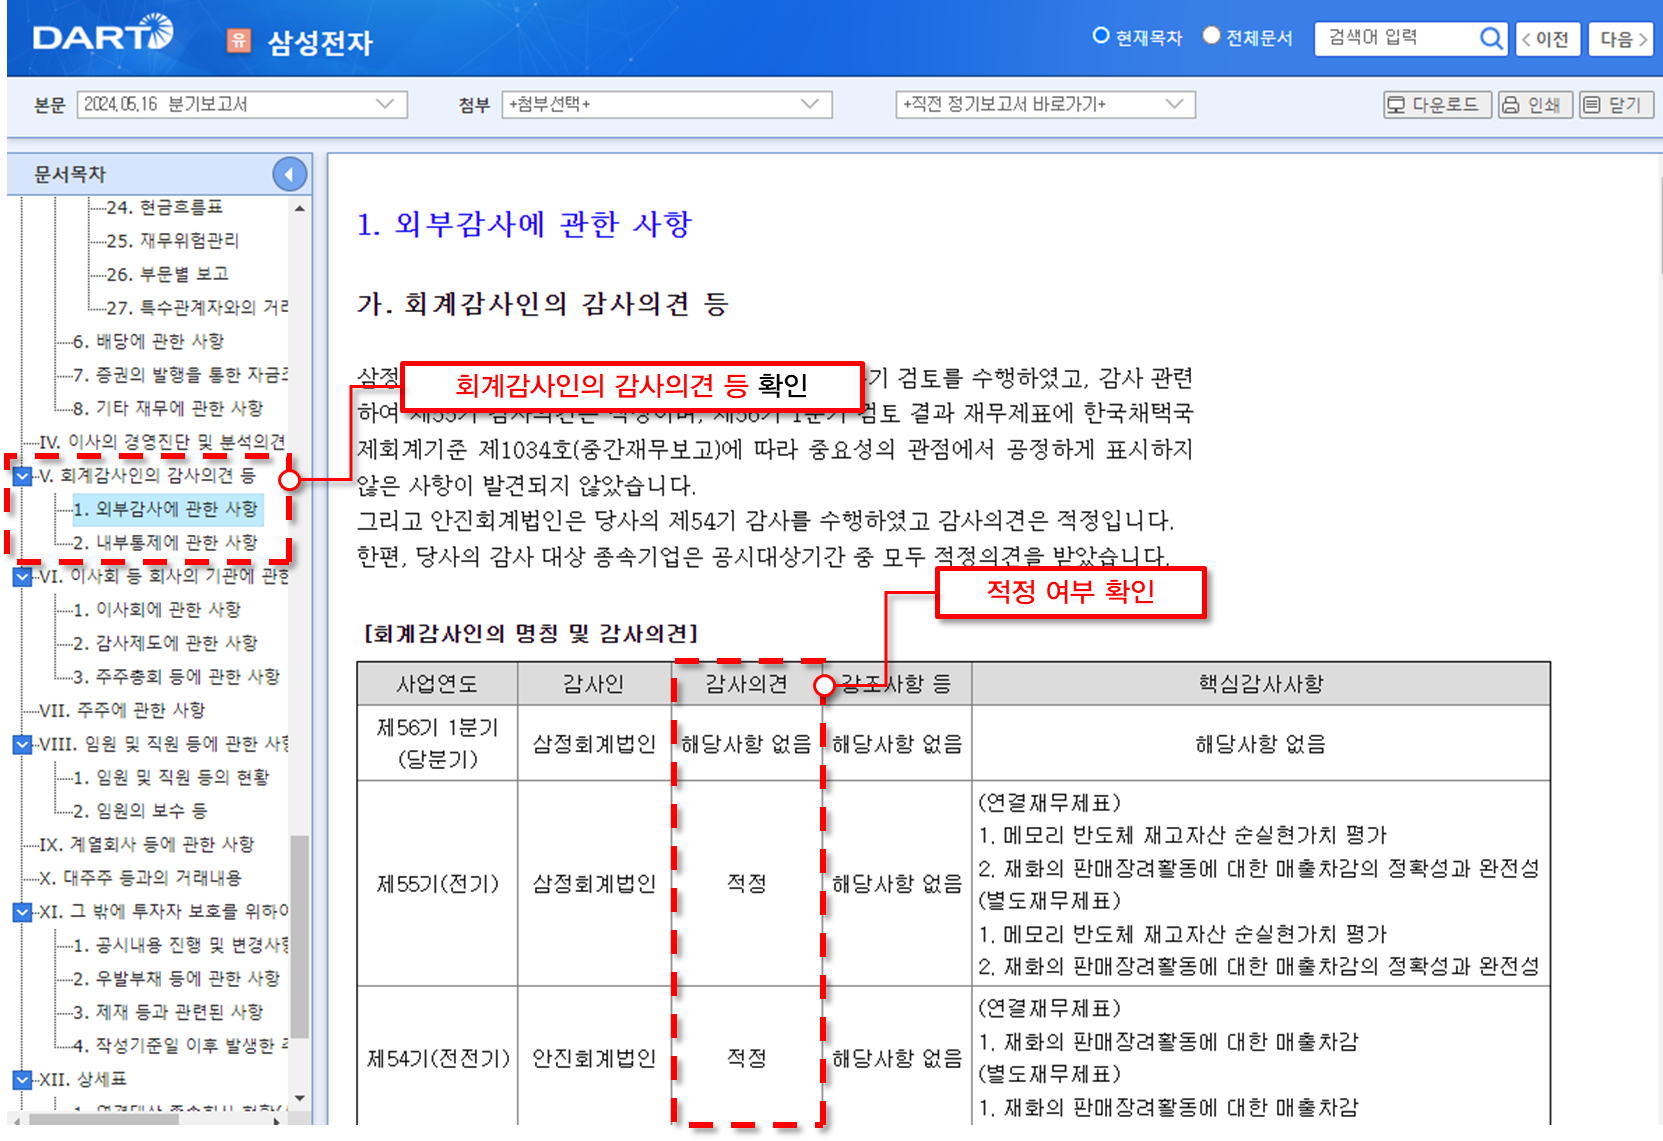Click tree panel scroll up arrow

[x=299, y=208]
